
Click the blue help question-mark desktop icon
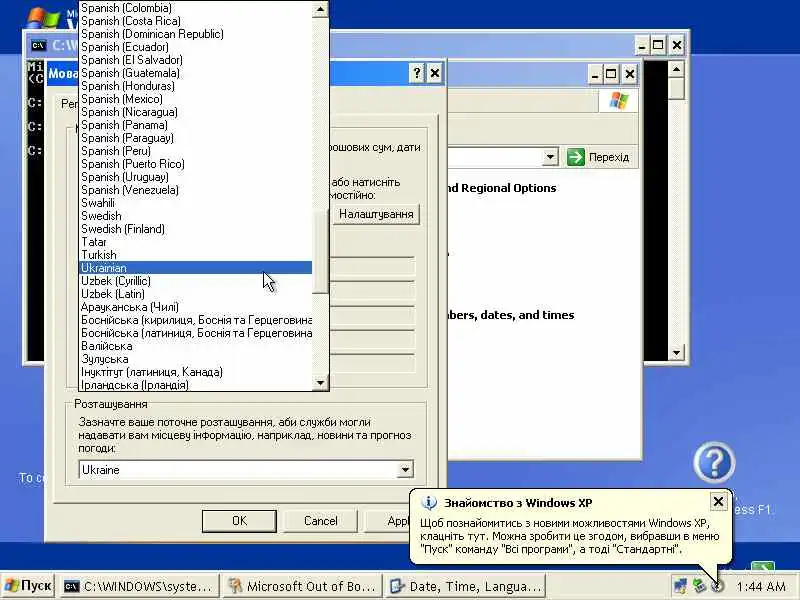click(x=714, y=462)
